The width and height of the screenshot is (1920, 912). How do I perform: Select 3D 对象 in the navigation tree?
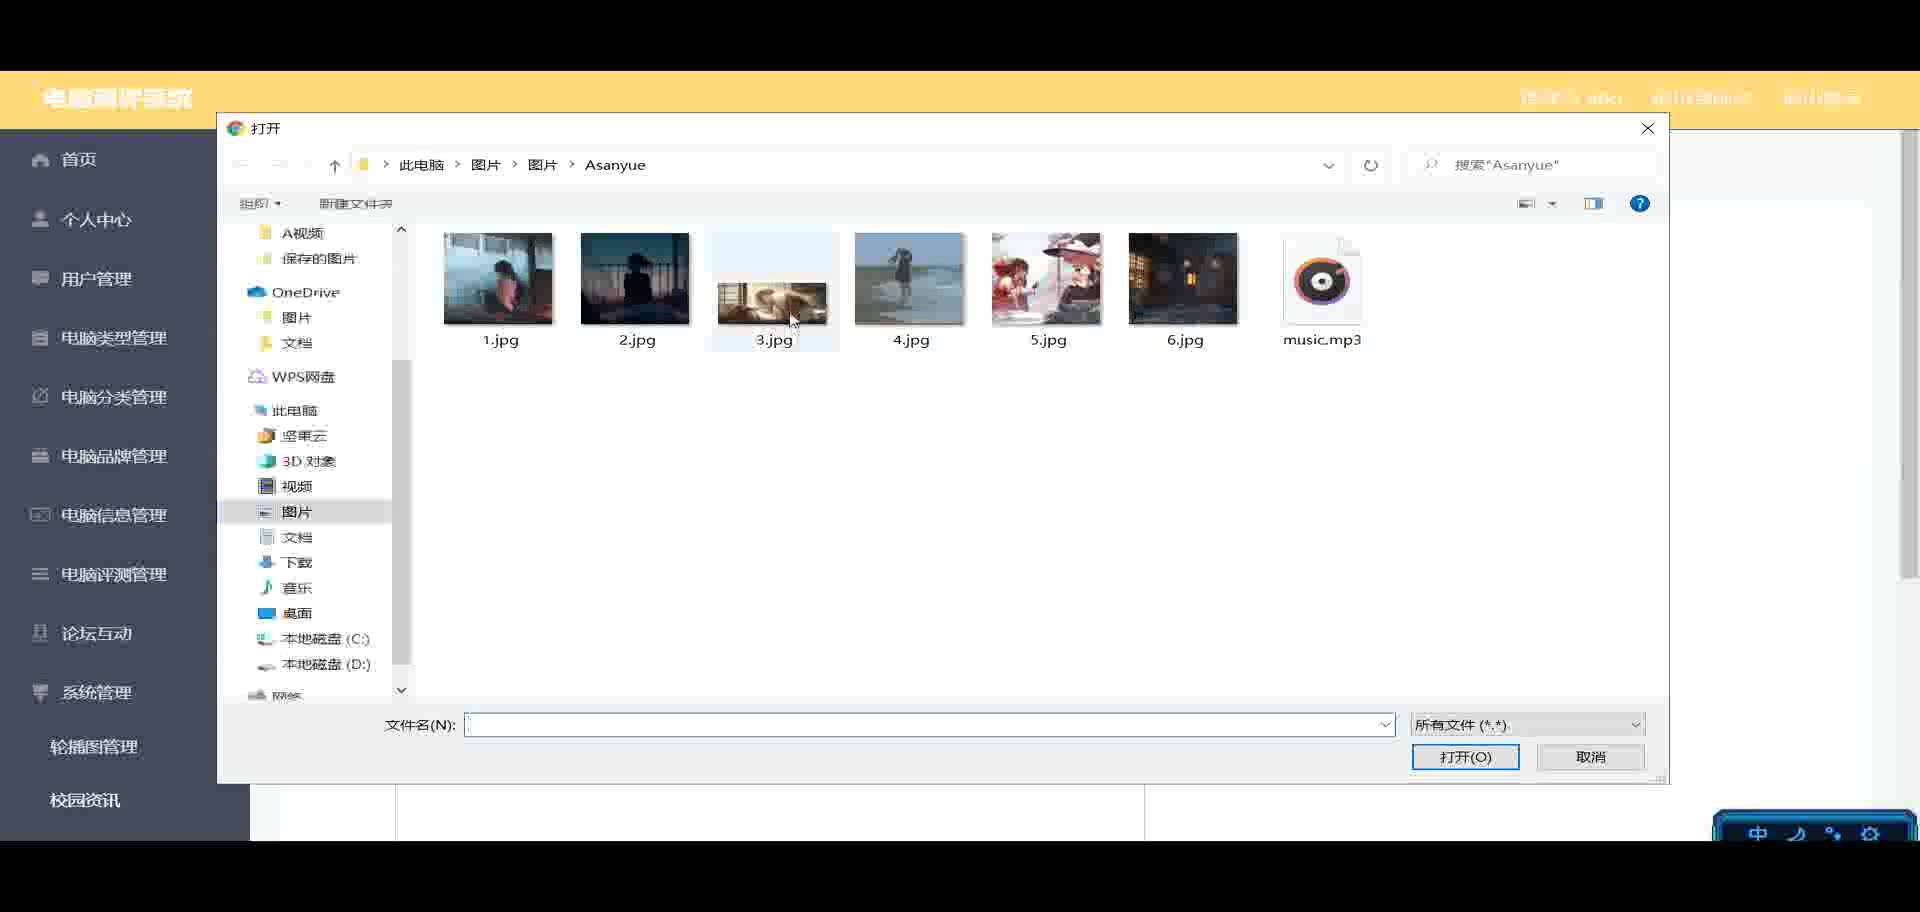tap(308, 461)
